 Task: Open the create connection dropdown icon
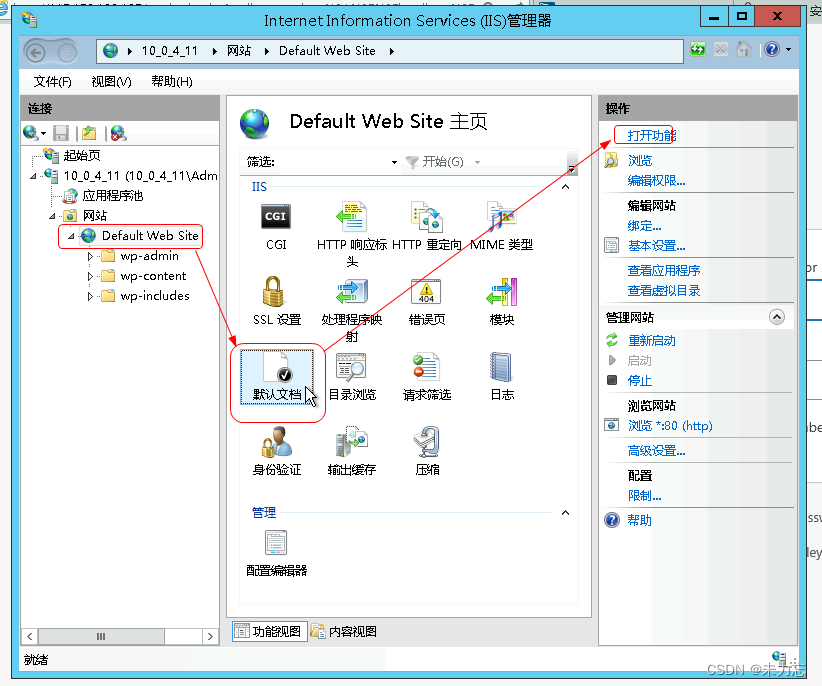[x=35, y=133]
